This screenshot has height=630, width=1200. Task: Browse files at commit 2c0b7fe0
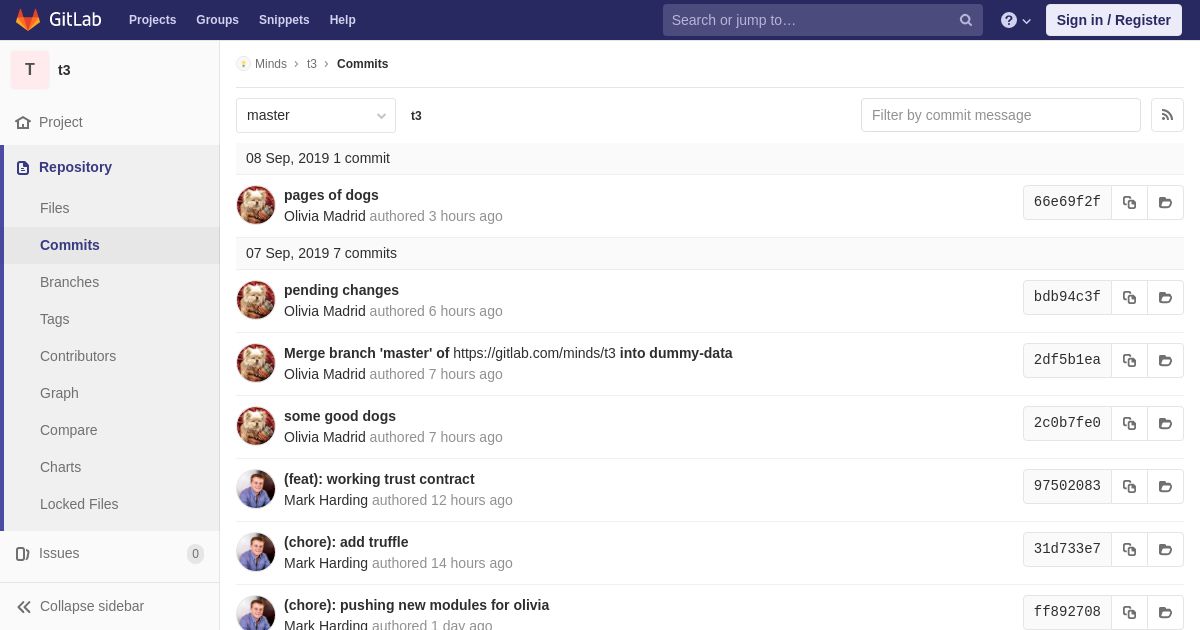tap(1165, 423)
